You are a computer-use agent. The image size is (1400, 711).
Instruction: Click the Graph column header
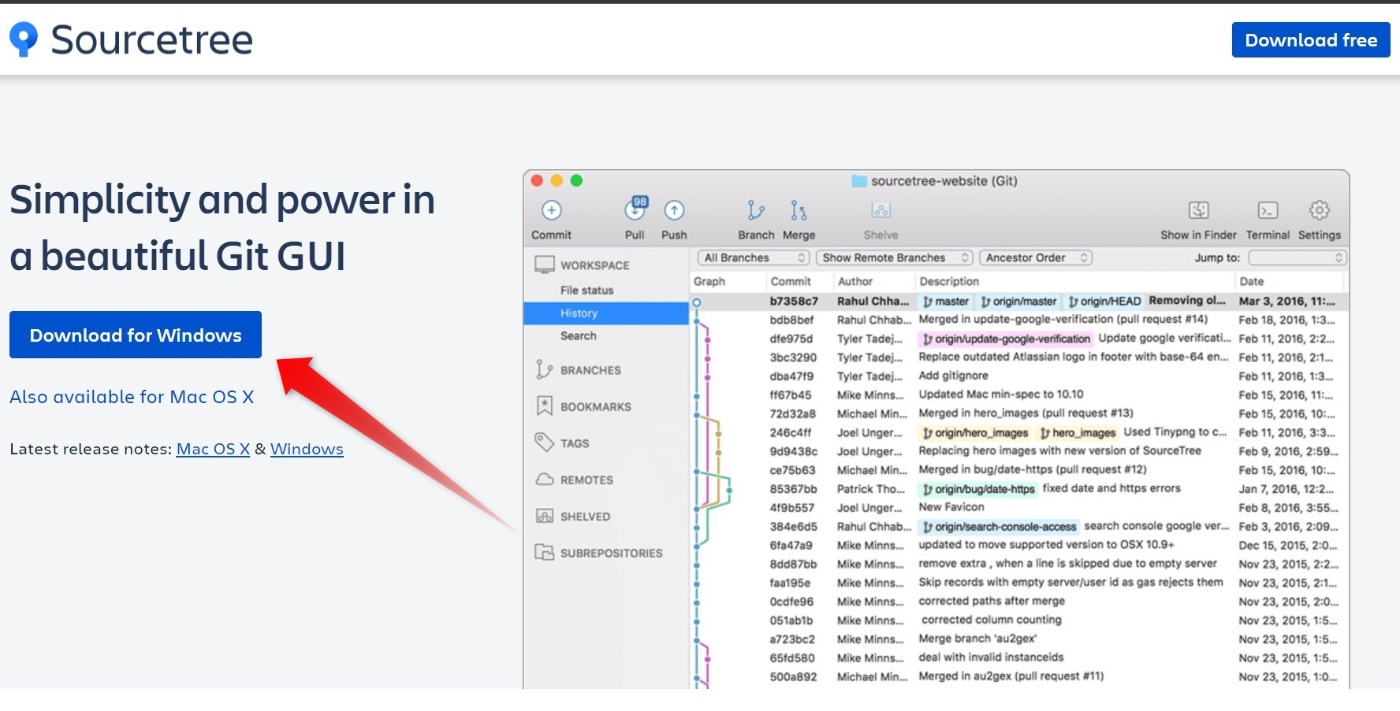coord(709,282)
